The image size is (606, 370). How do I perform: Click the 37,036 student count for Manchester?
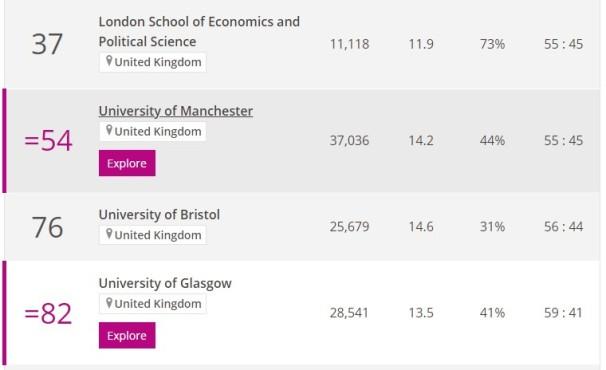pos(349,140)
